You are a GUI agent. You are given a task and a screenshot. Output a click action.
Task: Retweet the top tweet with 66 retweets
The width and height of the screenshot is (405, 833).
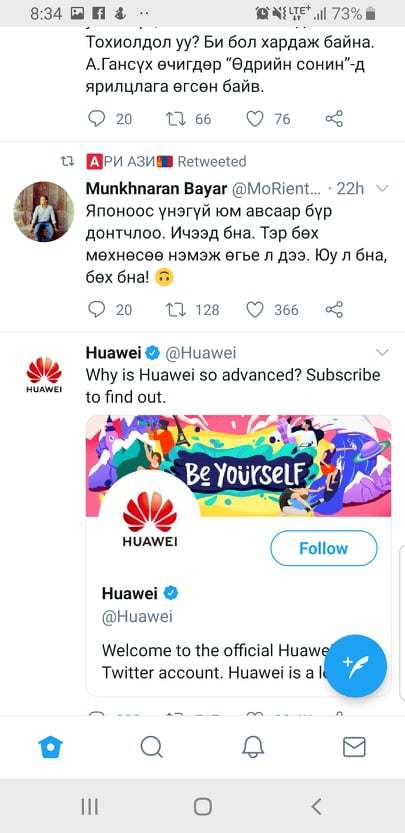(x=175, y=118)
